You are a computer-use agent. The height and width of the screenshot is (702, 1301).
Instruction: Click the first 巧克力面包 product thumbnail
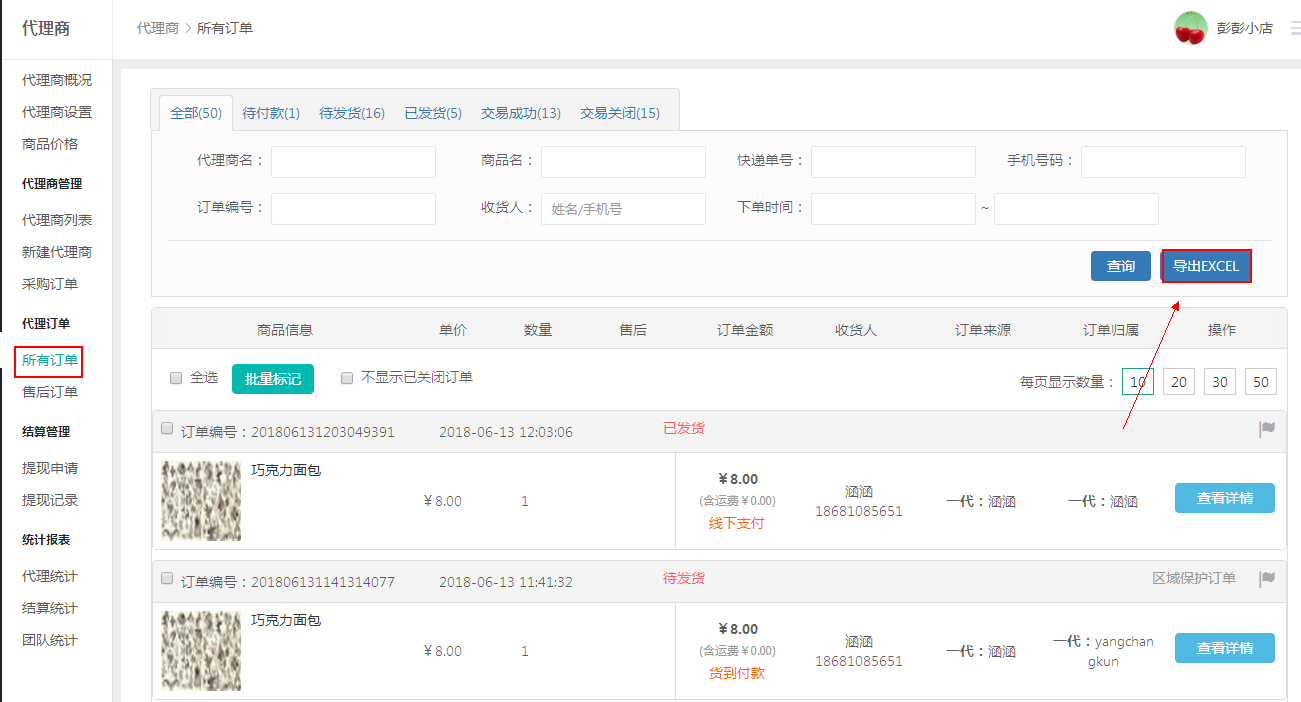click(201, 501)
